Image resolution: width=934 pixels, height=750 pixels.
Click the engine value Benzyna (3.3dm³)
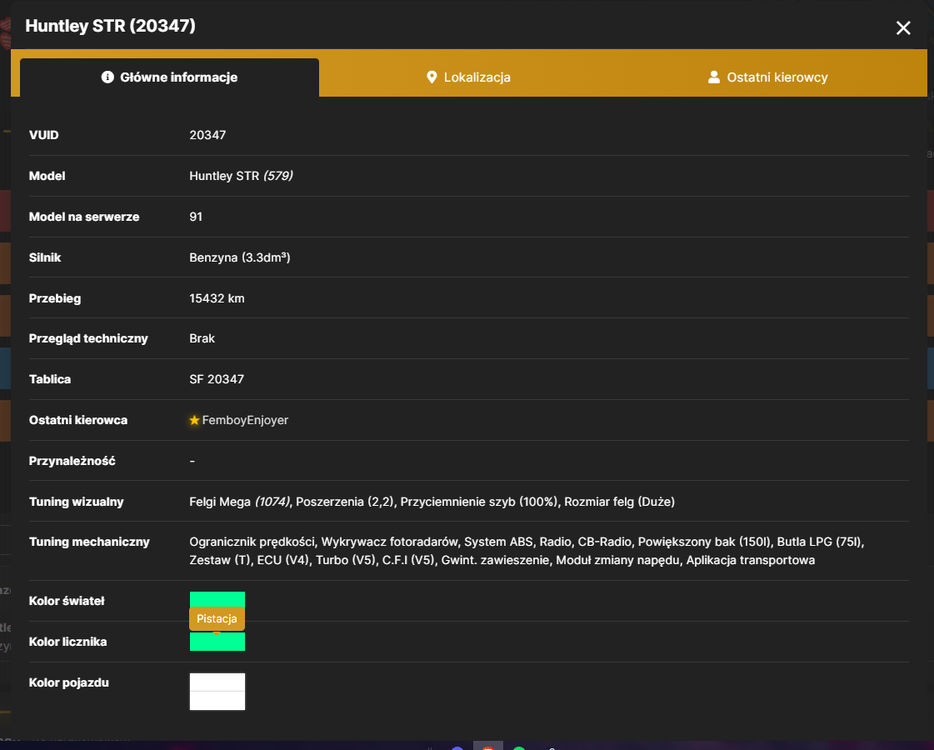point(239,257)
